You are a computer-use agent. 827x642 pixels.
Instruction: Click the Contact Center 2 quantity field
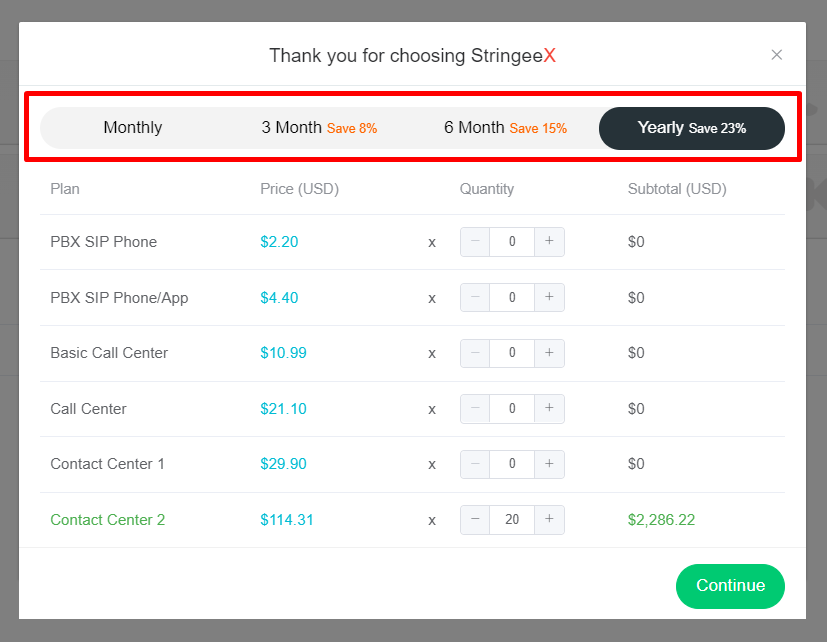(x=512, y=520)
